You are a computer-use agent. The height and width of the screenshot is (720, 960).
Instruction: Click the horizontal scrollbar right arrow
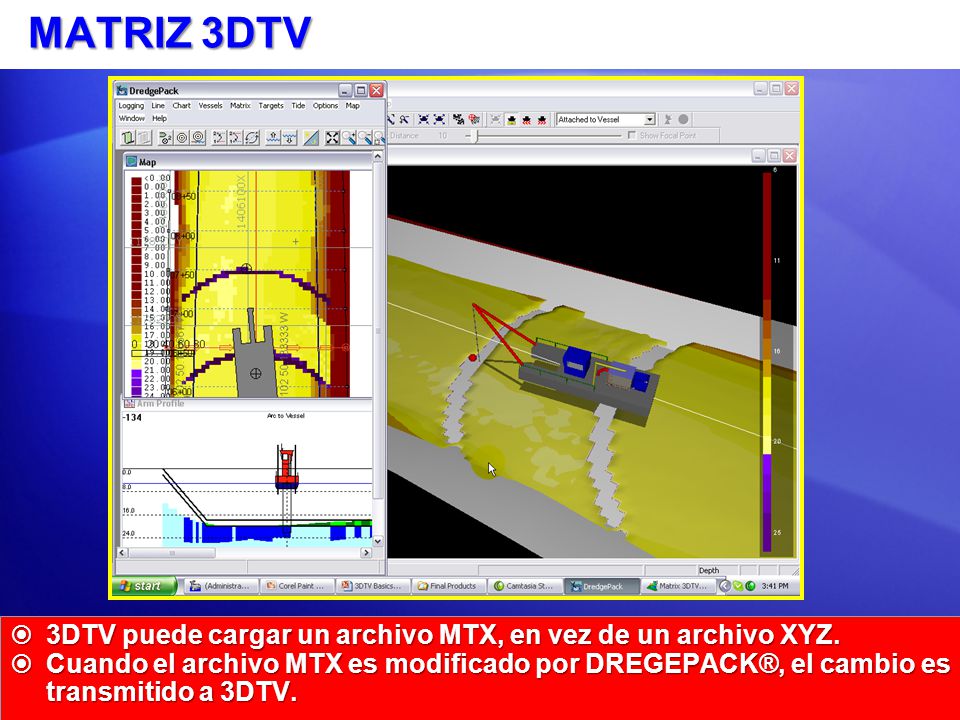[x=366, y=552]
